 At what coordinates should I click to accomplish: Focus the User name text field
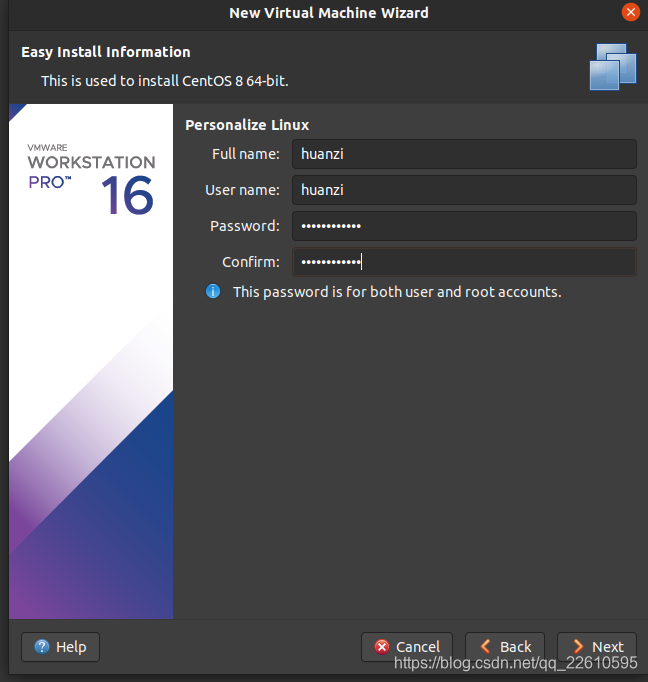tap(464, 190)
